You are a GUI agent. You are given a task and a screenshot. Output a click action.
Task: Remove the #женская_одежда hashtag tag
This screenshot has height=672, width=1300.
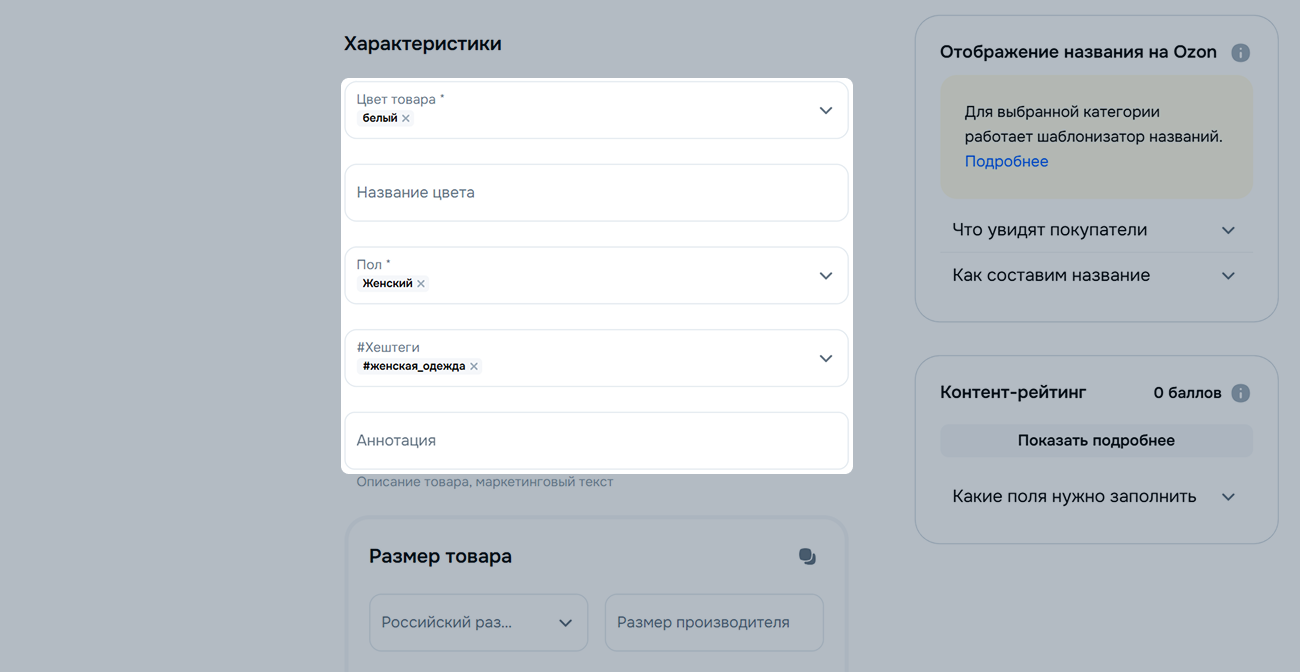click(x=474, y=367)
